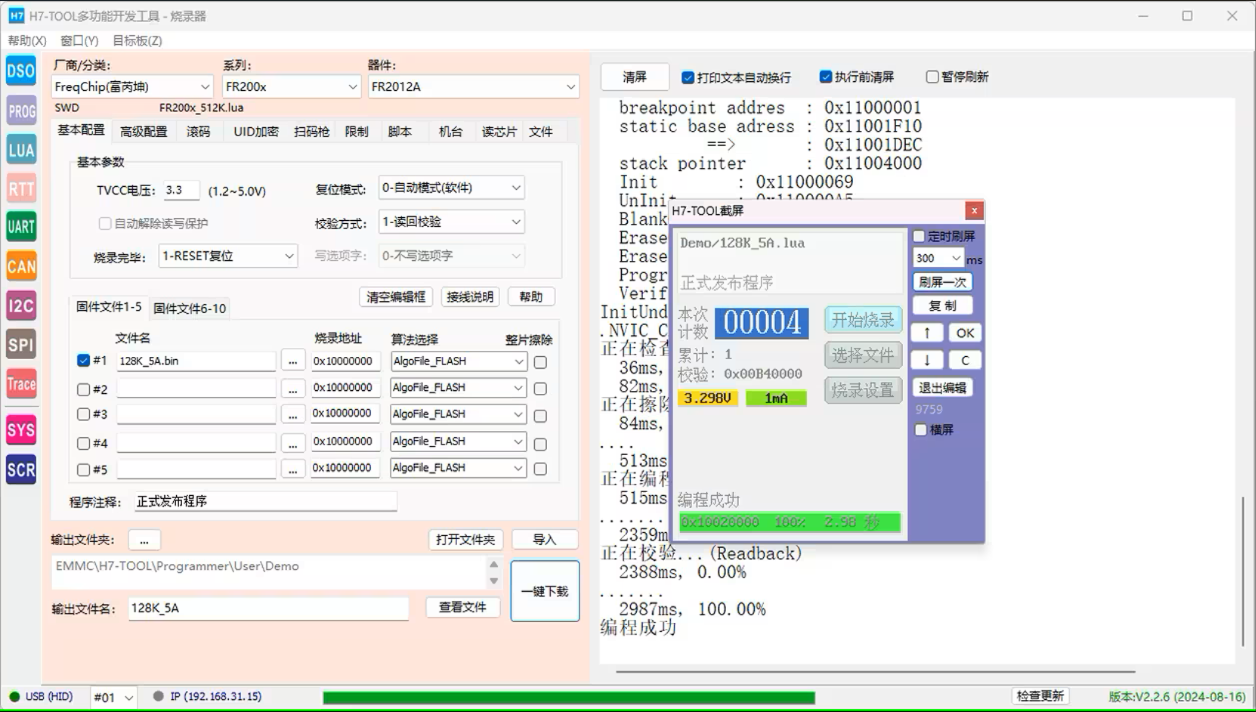The width and height of the screenshot is (1256, 712).
Task: Open the 窗口(Y) menu
Action: point(79,41)
